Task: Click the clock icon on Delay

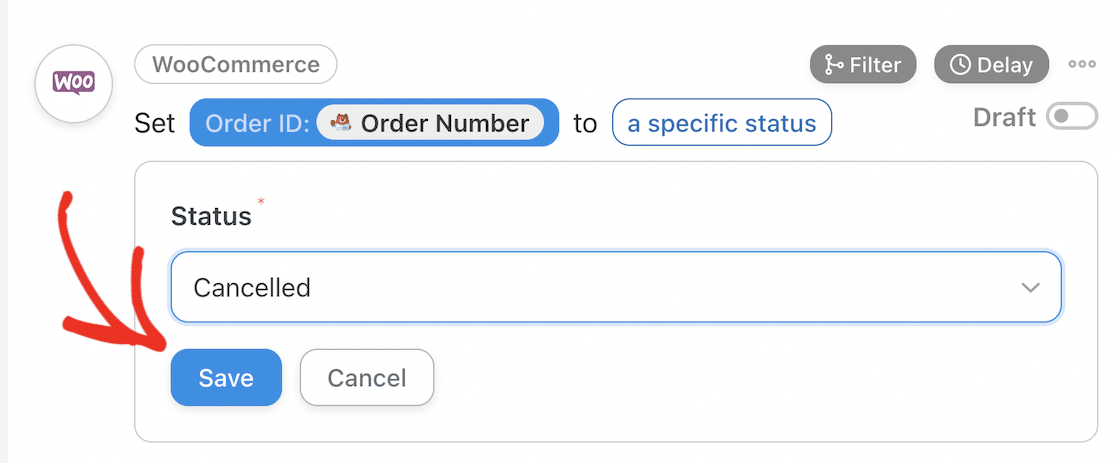Action: (960, 65)
